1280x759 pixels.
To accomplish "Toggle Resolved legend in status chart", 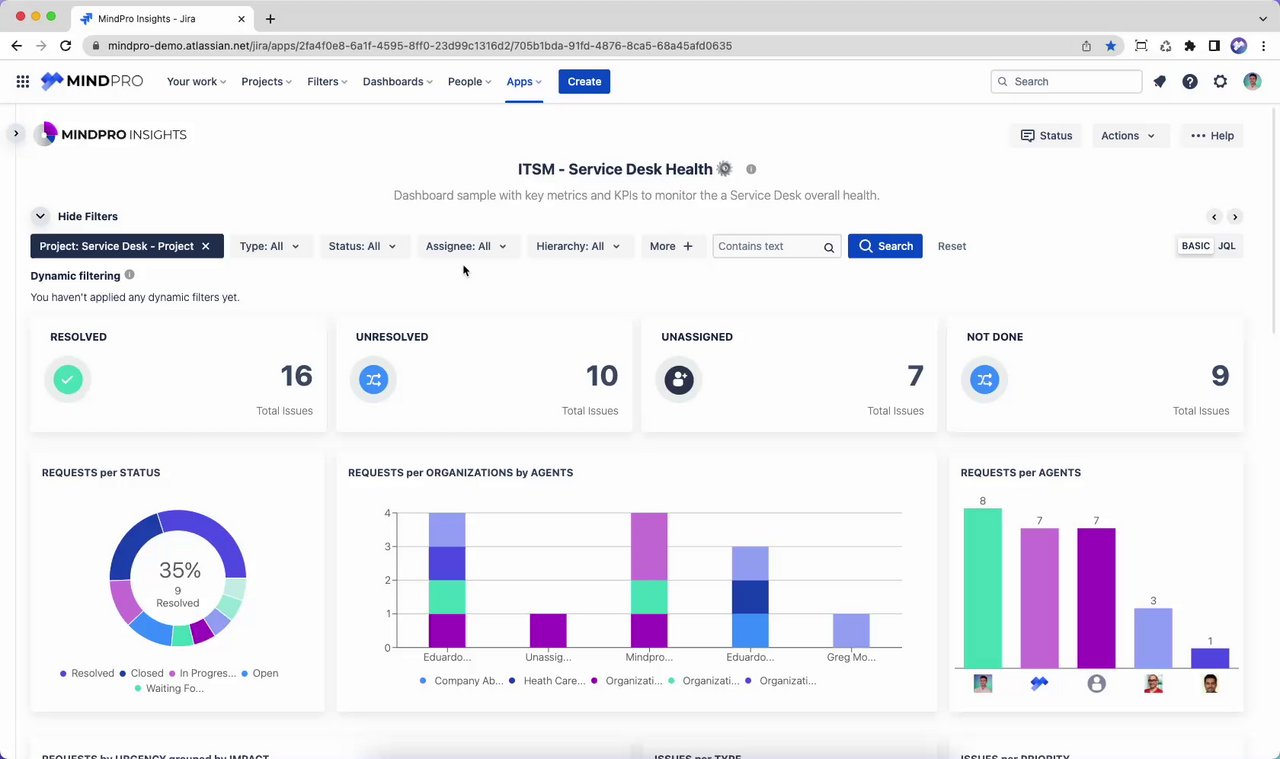I will [x=87, y=673].
